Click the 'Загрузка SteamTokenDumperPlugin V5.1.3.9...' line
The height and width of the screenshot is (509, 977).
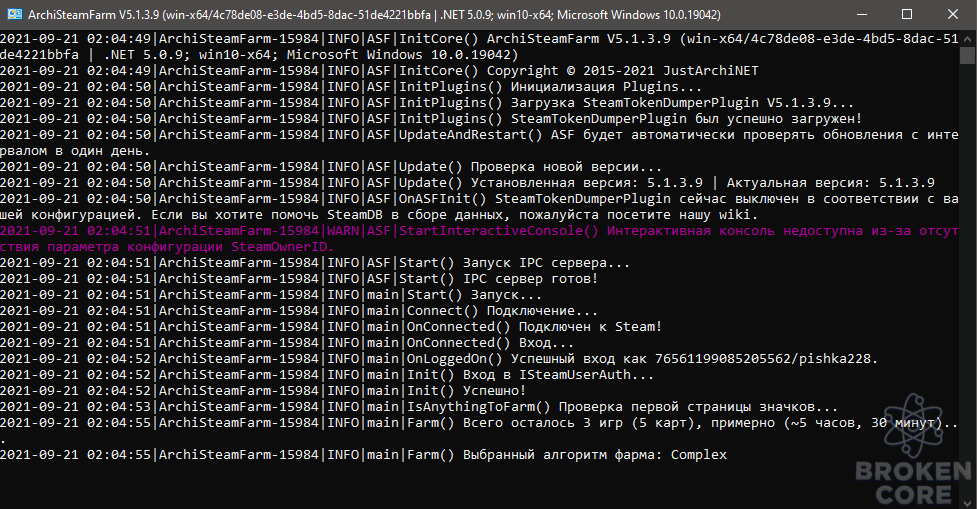point(427,103)
